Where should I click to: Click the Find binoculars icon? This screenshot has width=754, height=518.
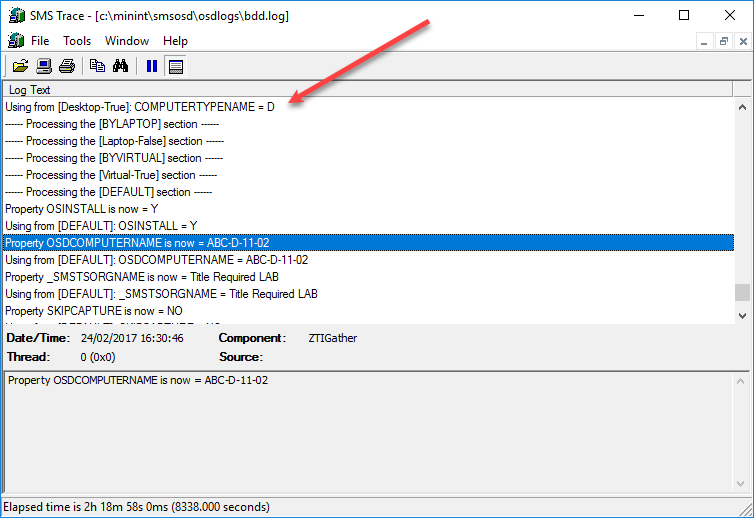point(121,67)
